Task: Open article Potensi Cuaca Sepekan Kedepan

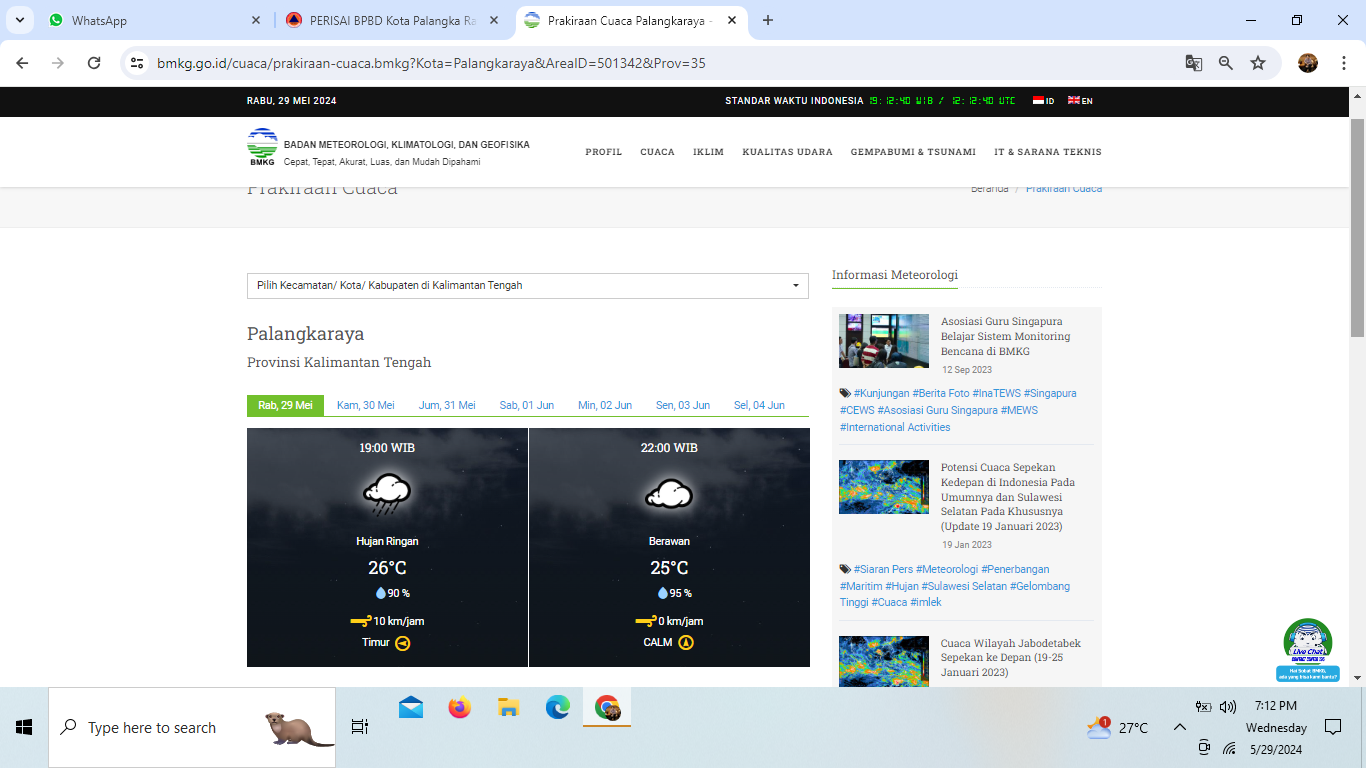Action: (x=1008, y=496)
